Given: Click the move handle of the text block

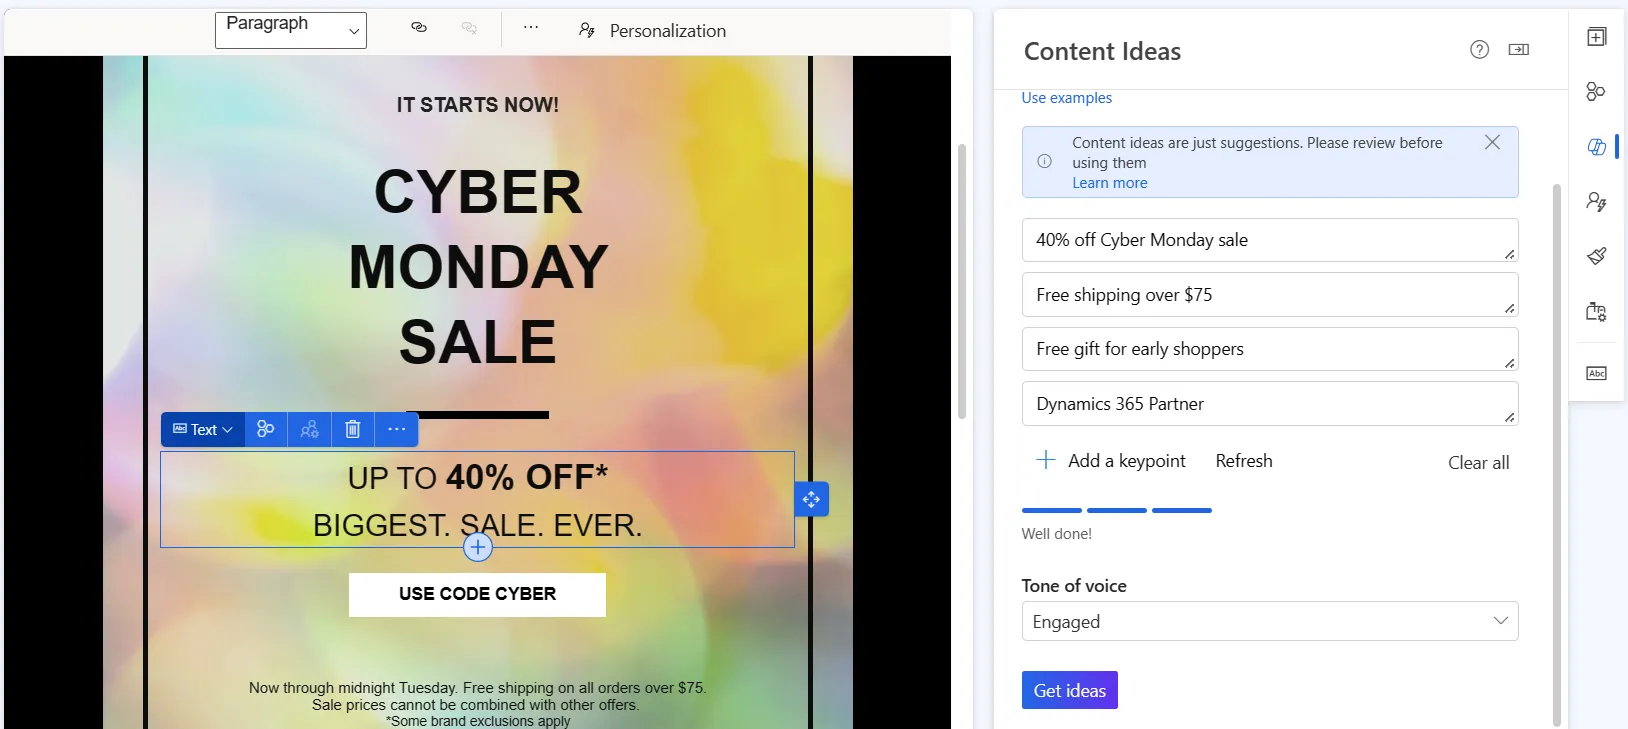Looking at the screenshot, I should click(x=811, y=499).
